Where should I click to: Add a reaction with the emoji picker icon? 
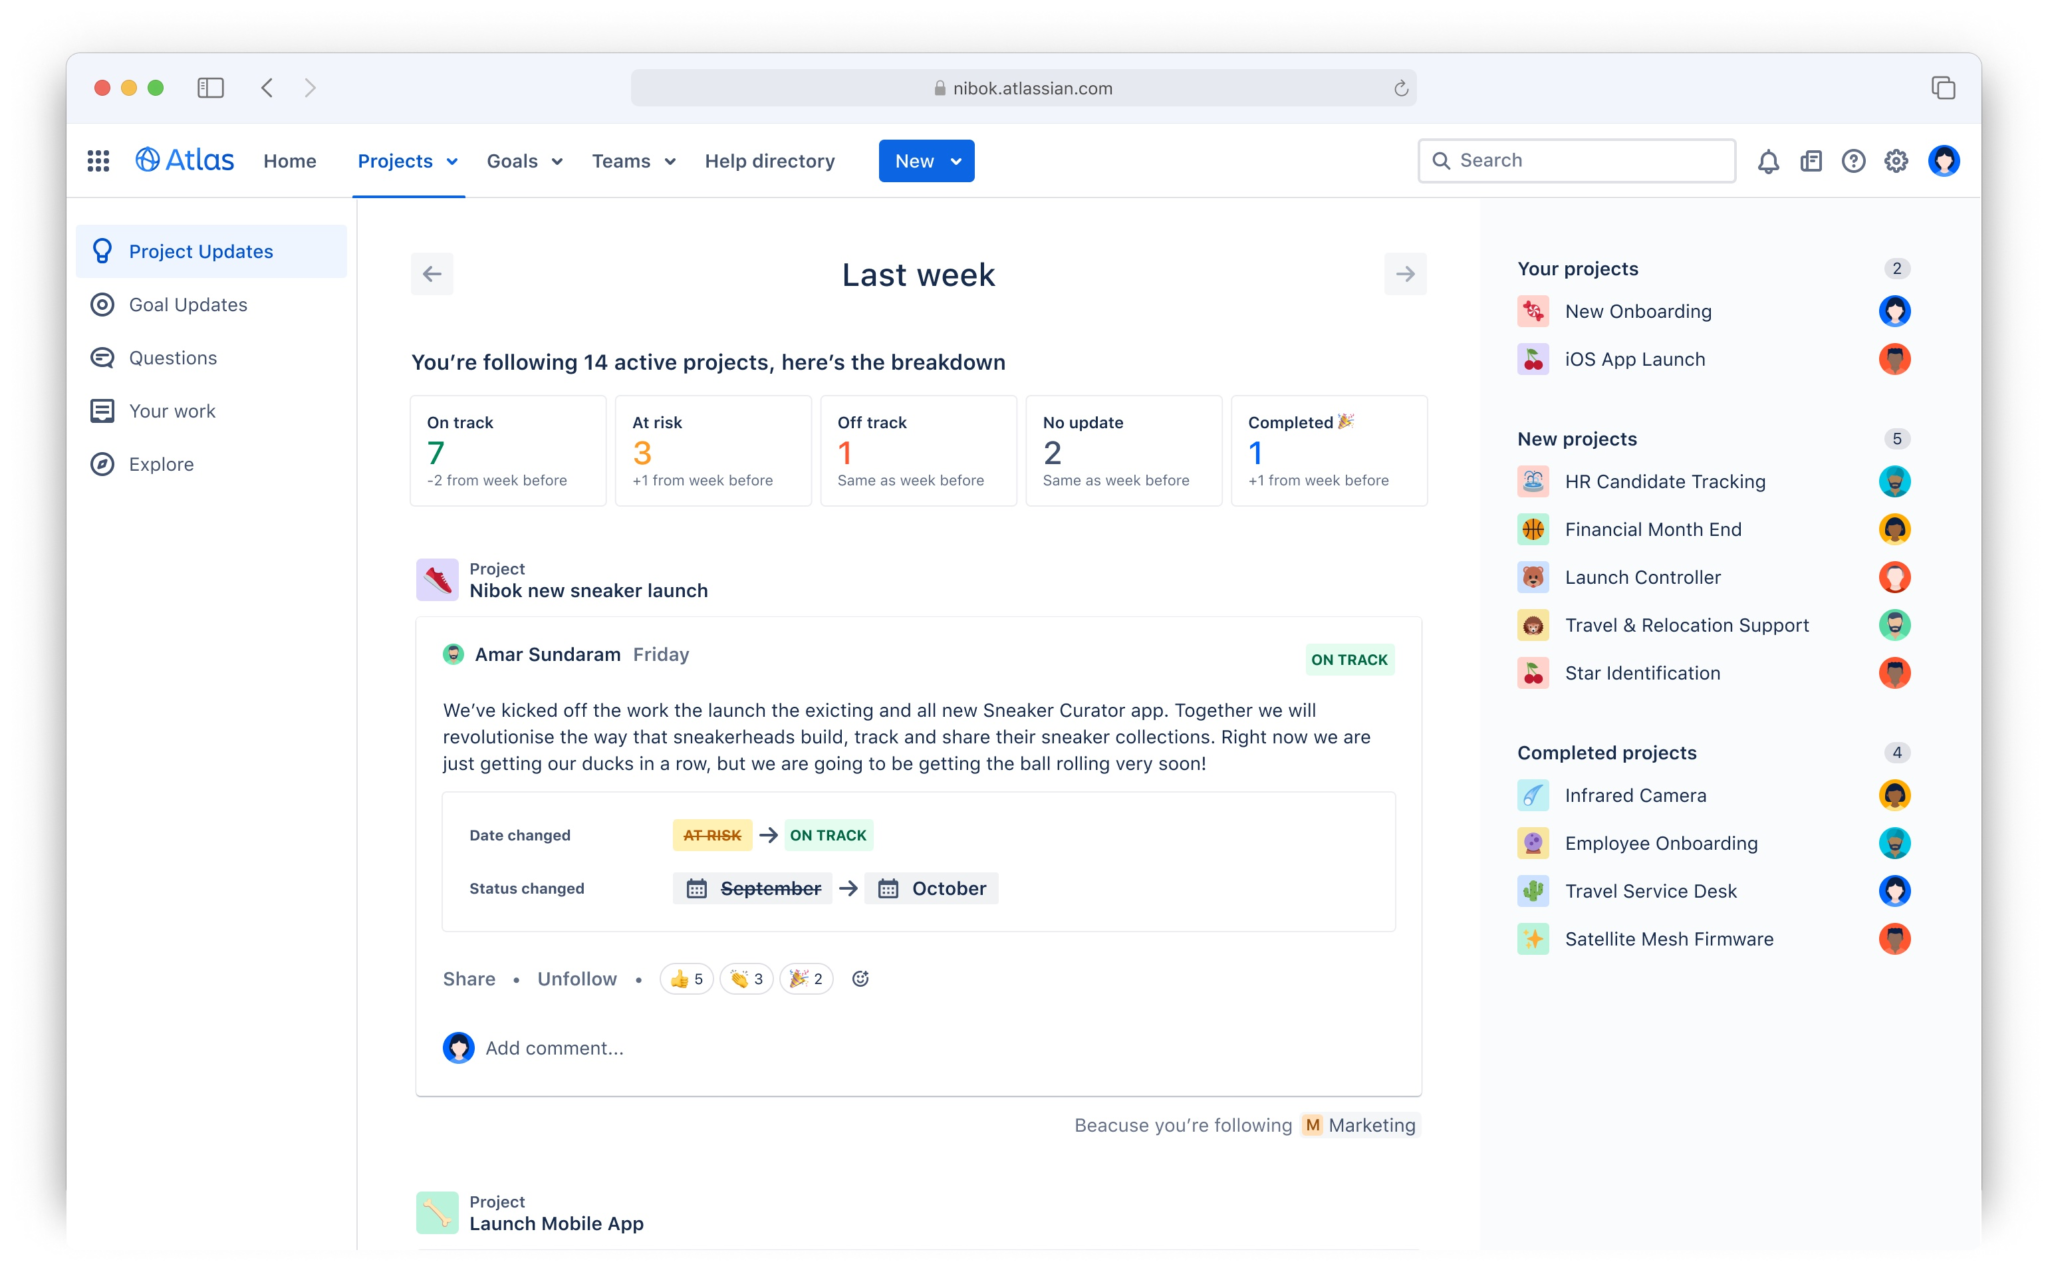860,979
